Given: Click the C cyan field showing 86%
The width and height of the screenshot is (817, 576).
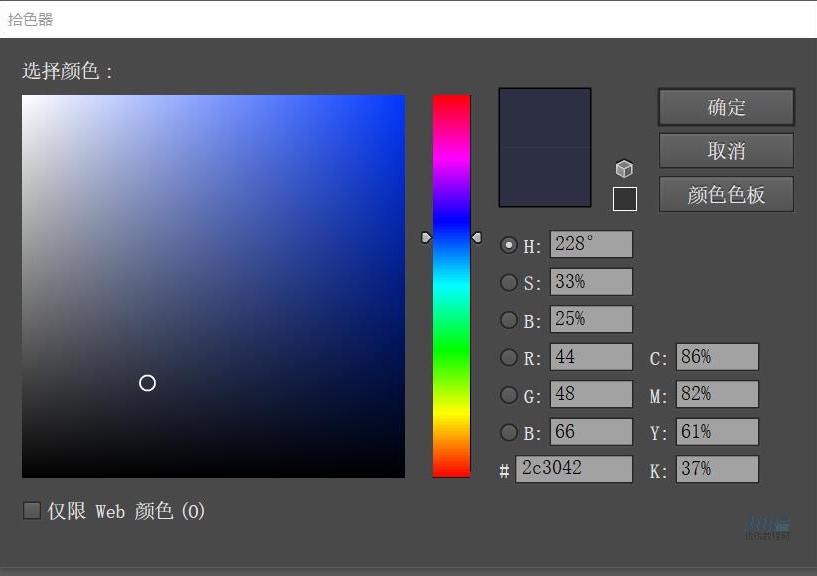Looking at the screenshot, I should (717, 357).
